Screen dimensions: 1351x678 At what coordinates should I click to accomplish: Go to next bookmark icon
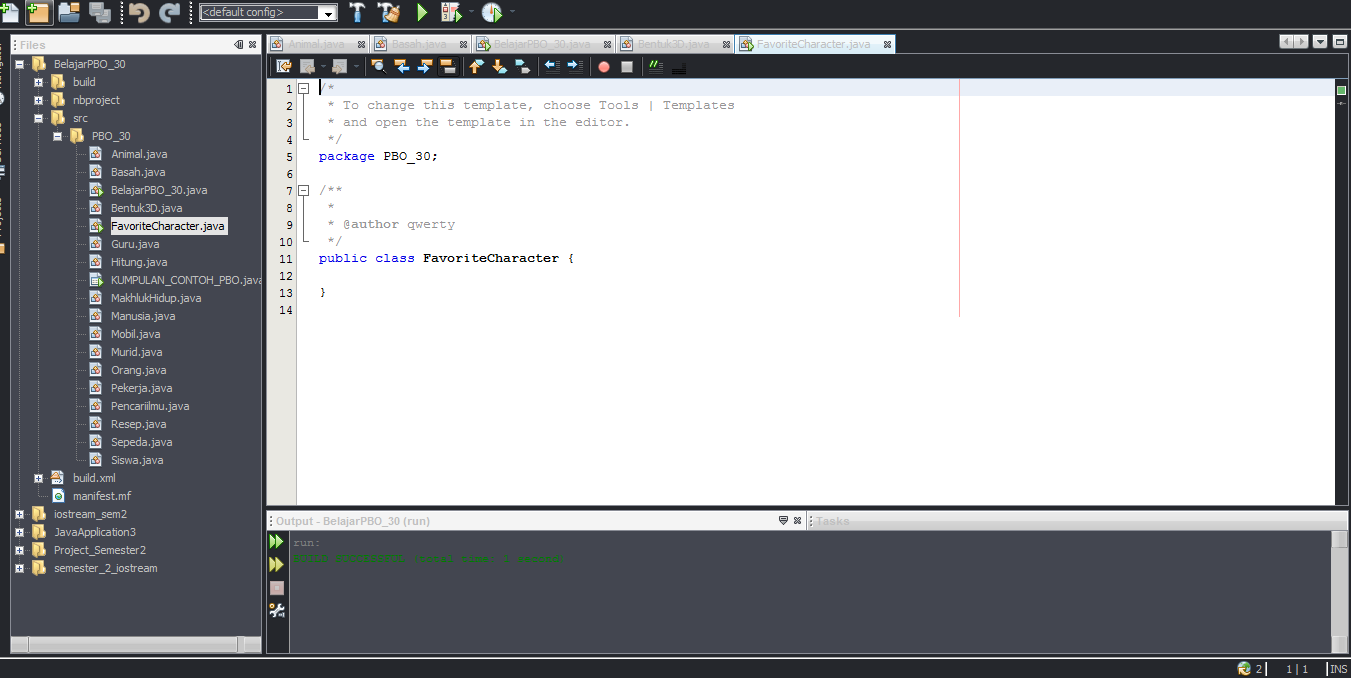(x=499, y=66)
